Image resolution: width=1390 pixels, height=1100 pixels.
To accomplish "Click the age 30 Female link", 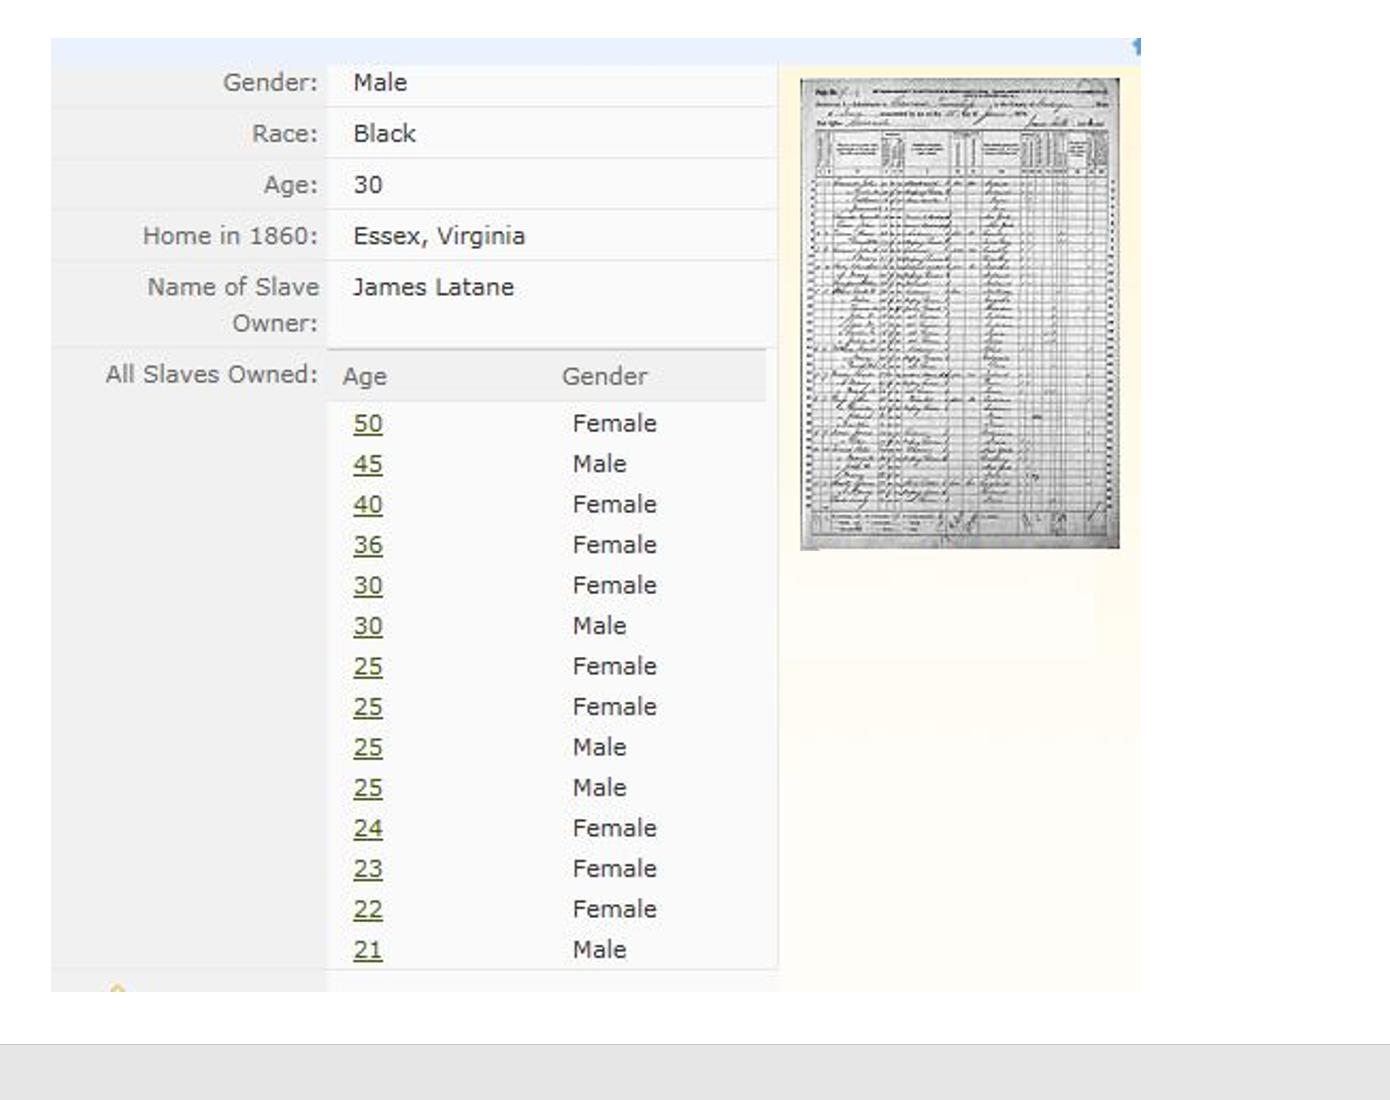I will tap(368, 586).
